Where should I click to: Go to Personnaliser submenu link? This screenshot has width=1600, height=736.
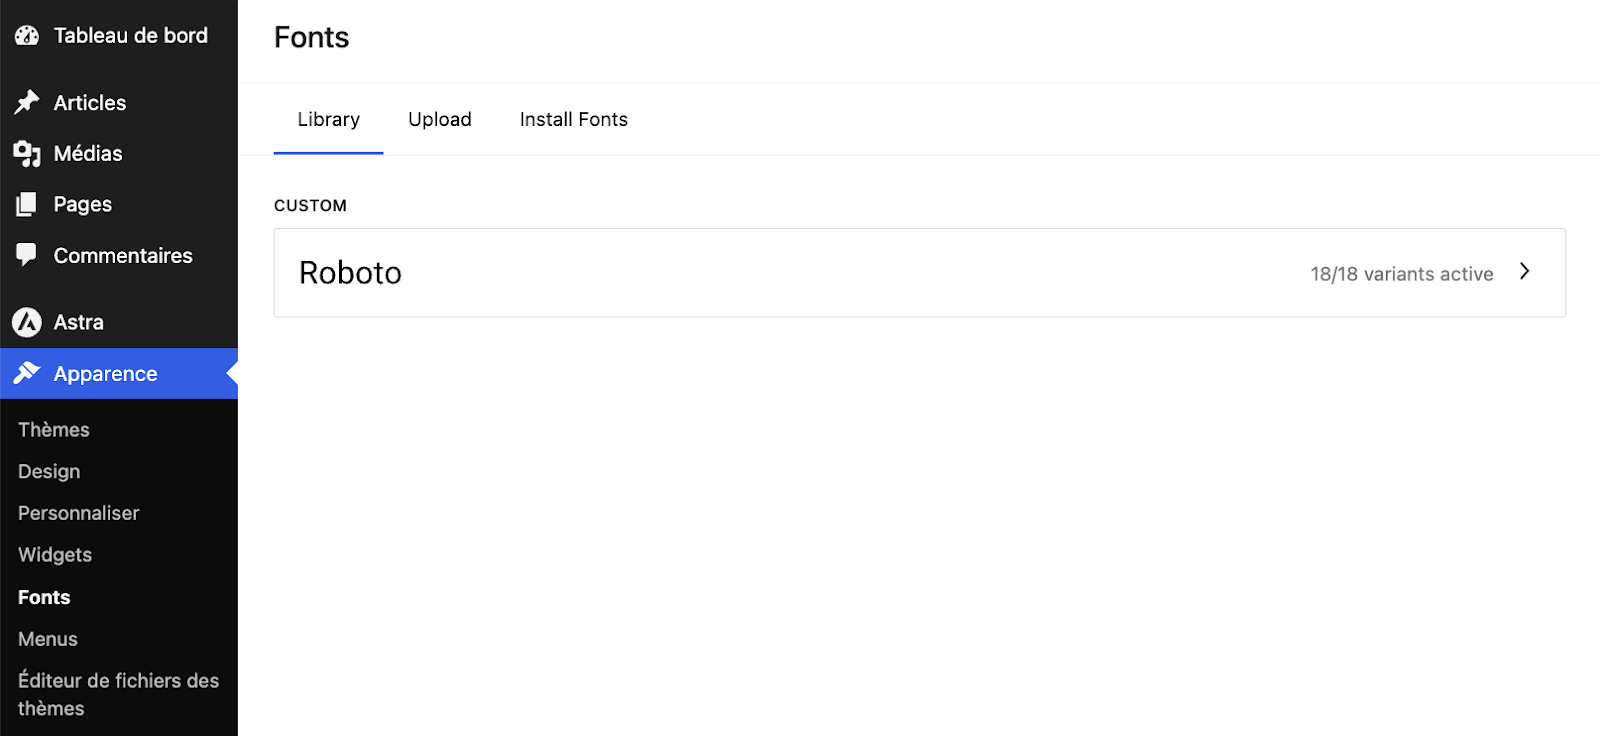[x=79, y=513]
